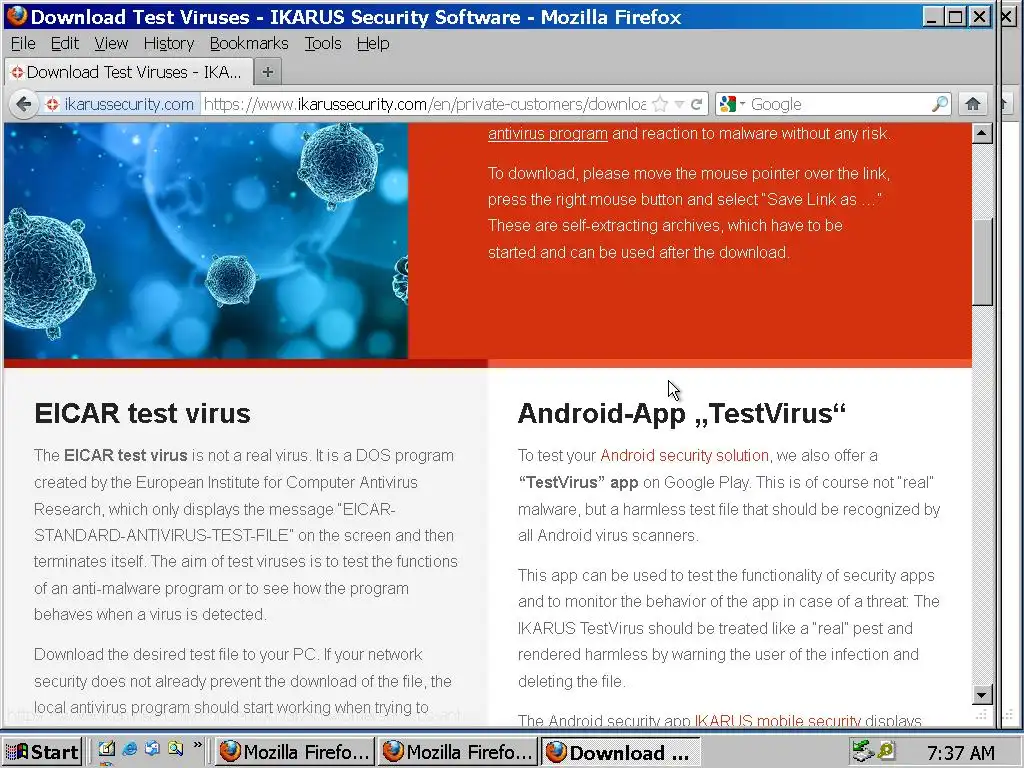Image resolution: width=1024 pixels, height=768 pixels.
Task: Click the page scrollbar up arrow
Action: 982,133
